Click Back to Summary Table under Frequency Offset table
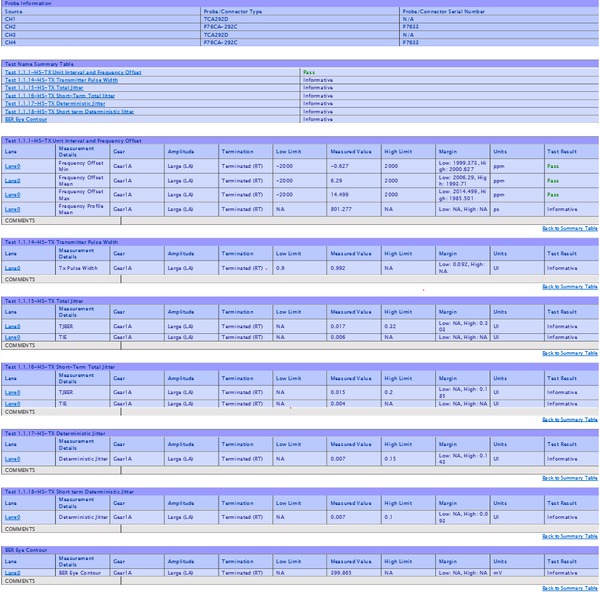The image size is (600, 593). 569,229
